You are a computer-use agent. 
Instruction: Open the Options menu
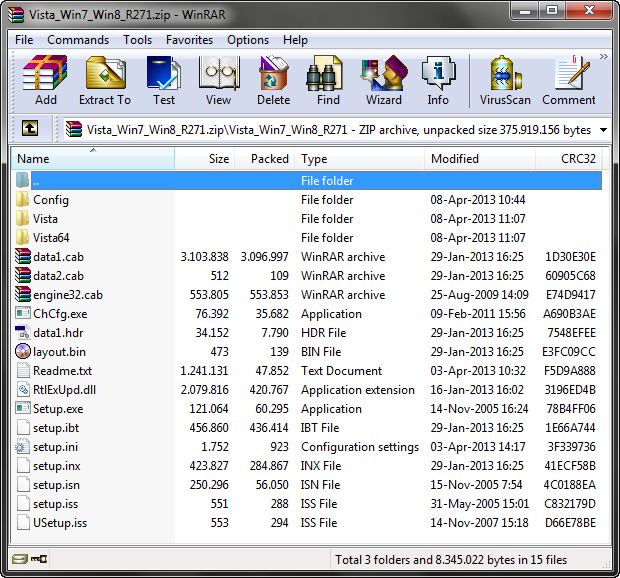[x=248, y=40]
